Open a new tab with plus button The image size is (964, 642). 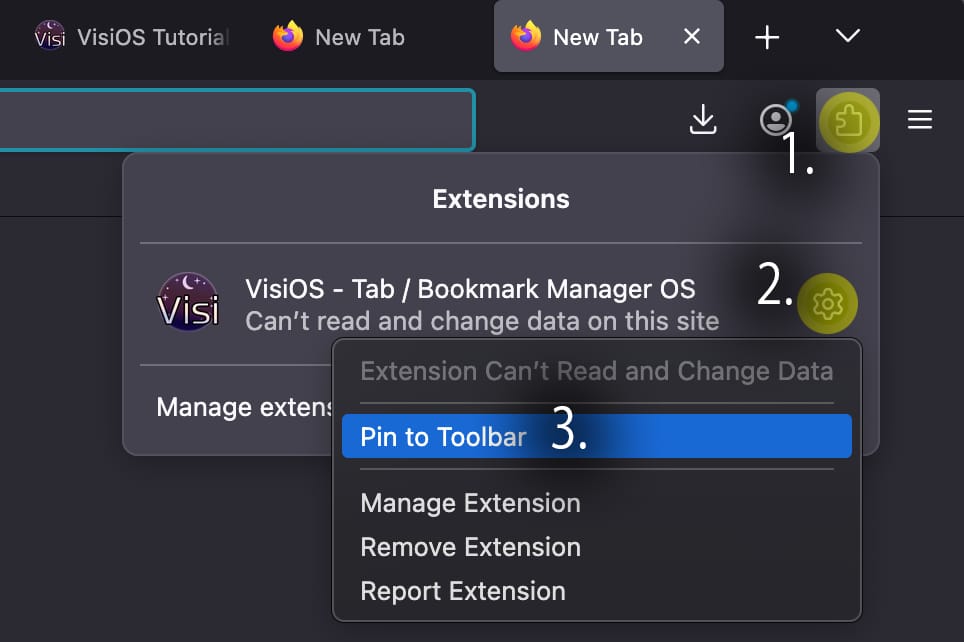click(767, 38)
